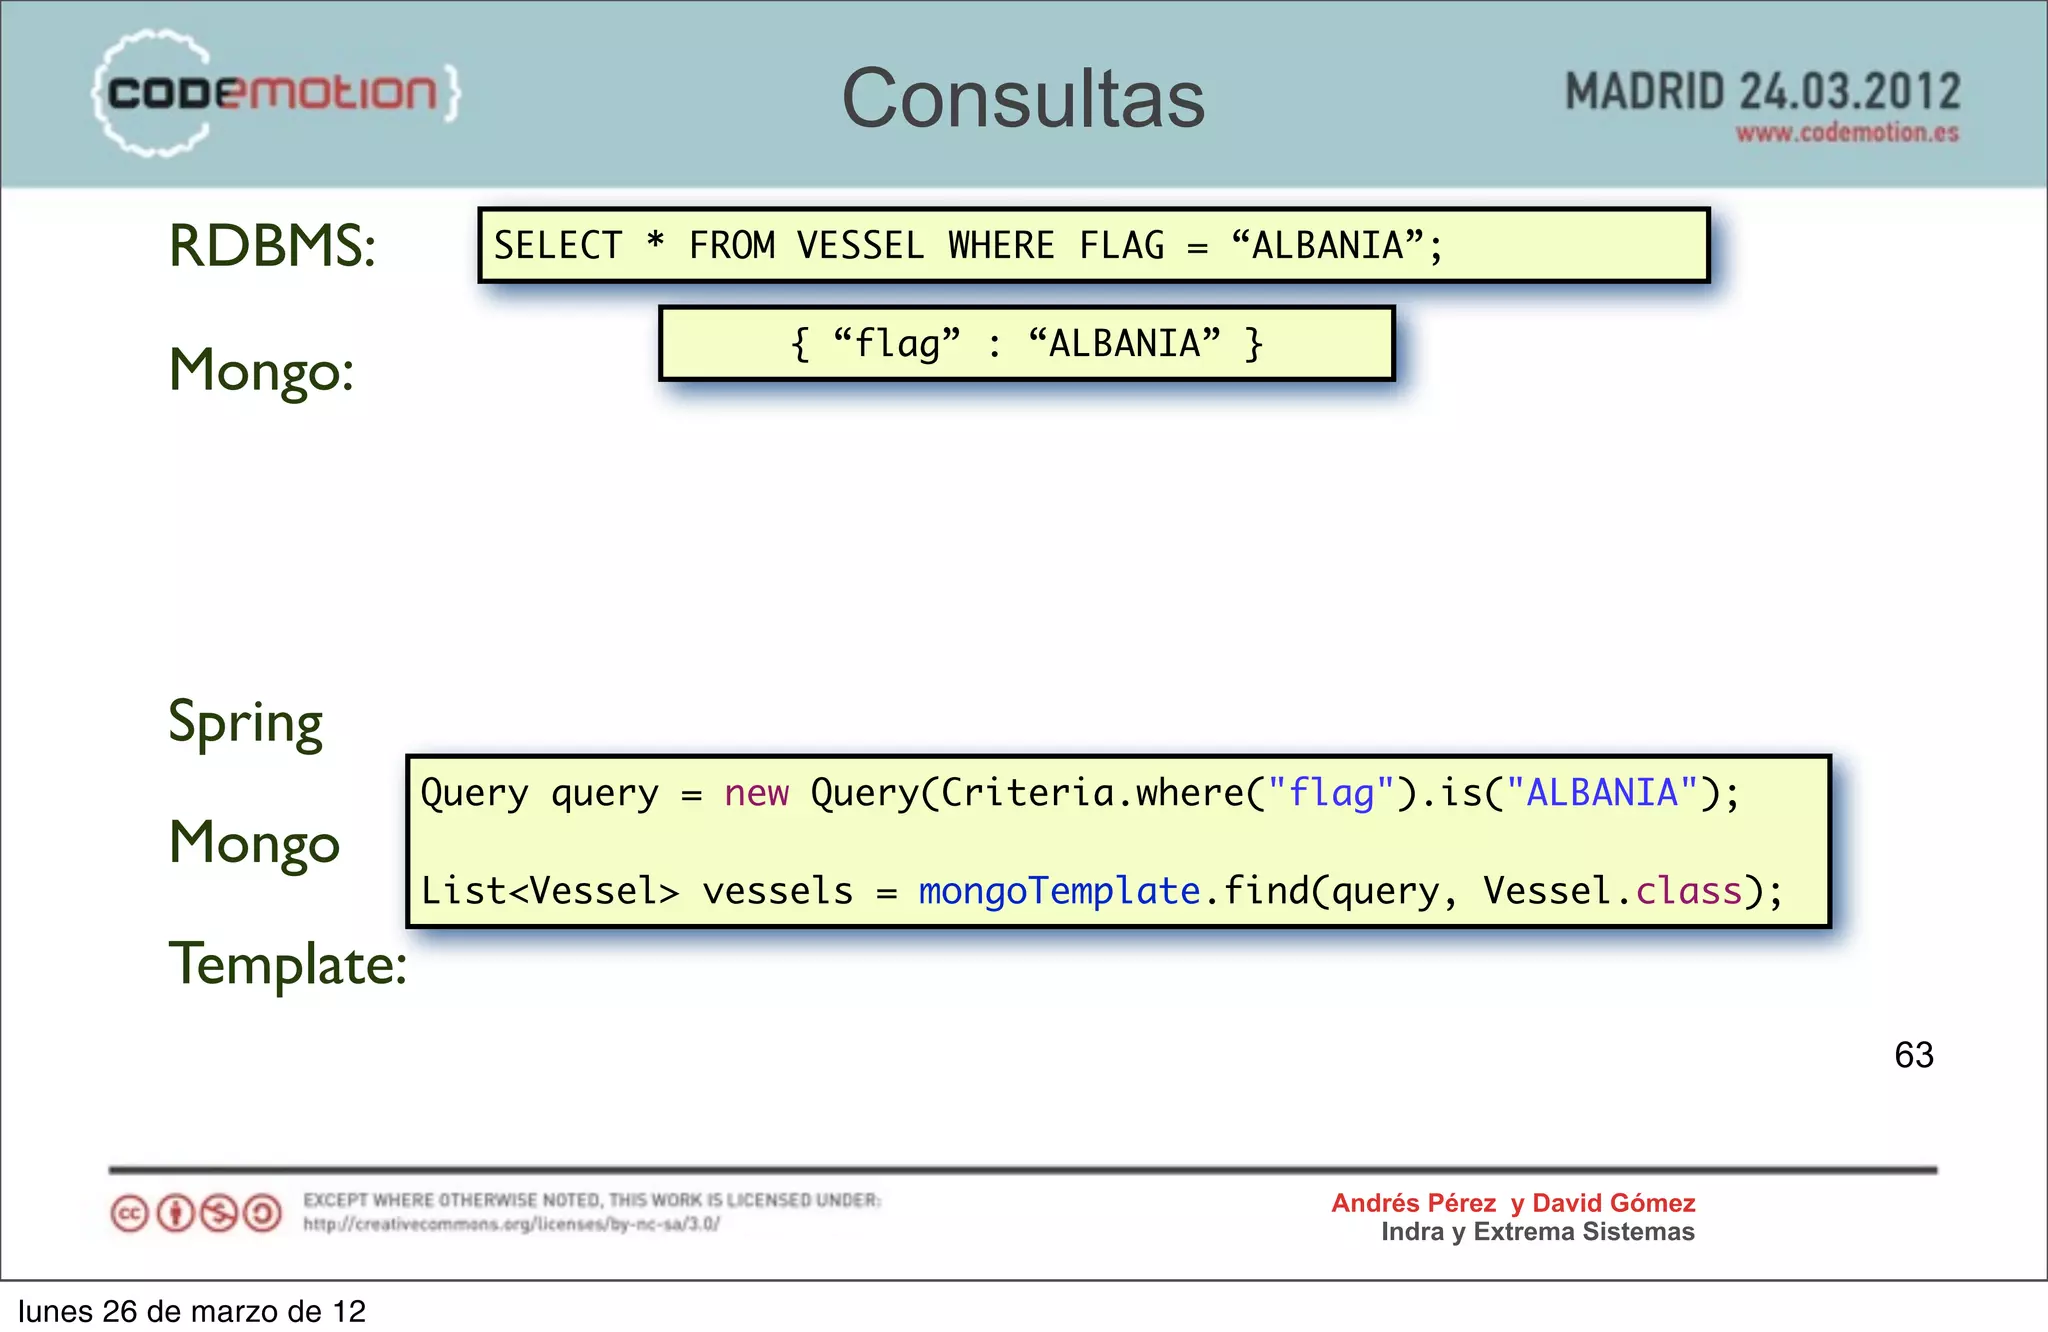
Task: Click the { "flag" : "ALBANIA" } box
Action: pyautogui.click(x=1027, y=343)
